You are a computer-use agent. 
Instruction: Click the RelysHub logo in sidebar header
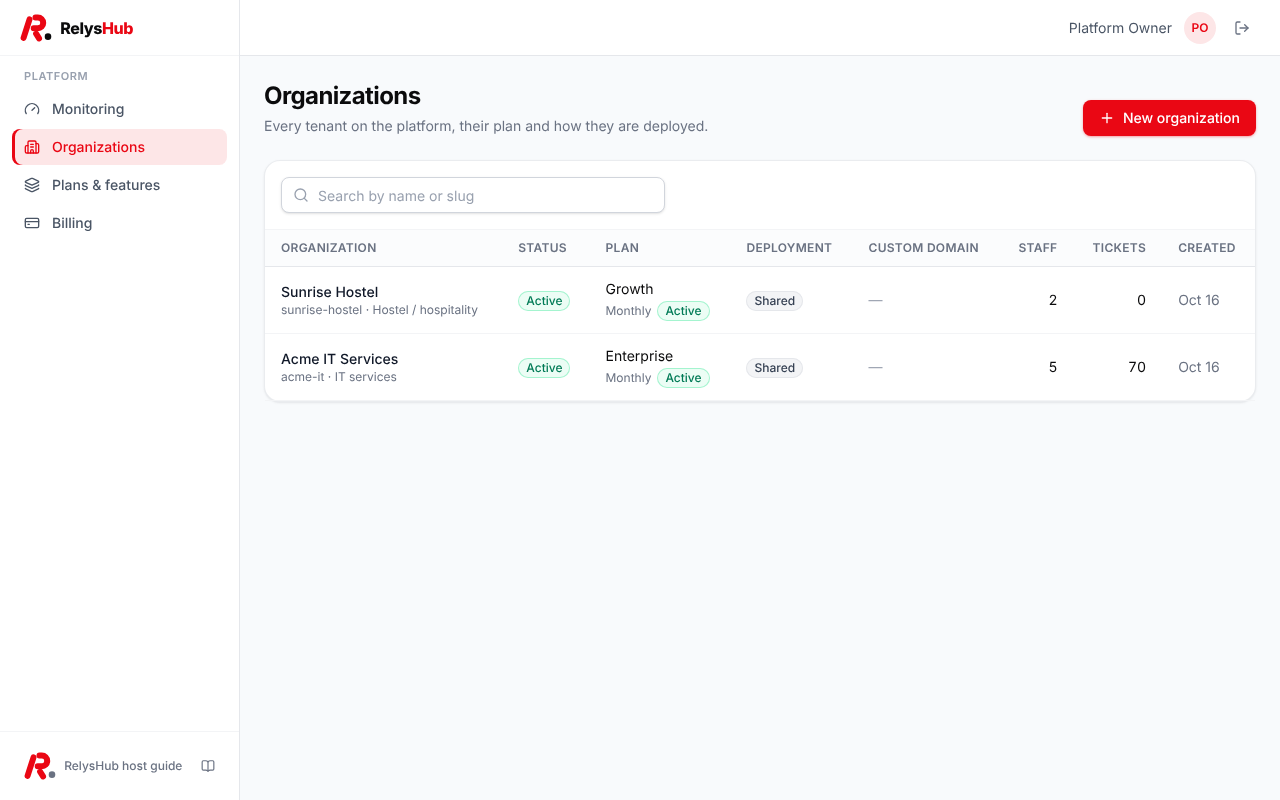(77, 28)
